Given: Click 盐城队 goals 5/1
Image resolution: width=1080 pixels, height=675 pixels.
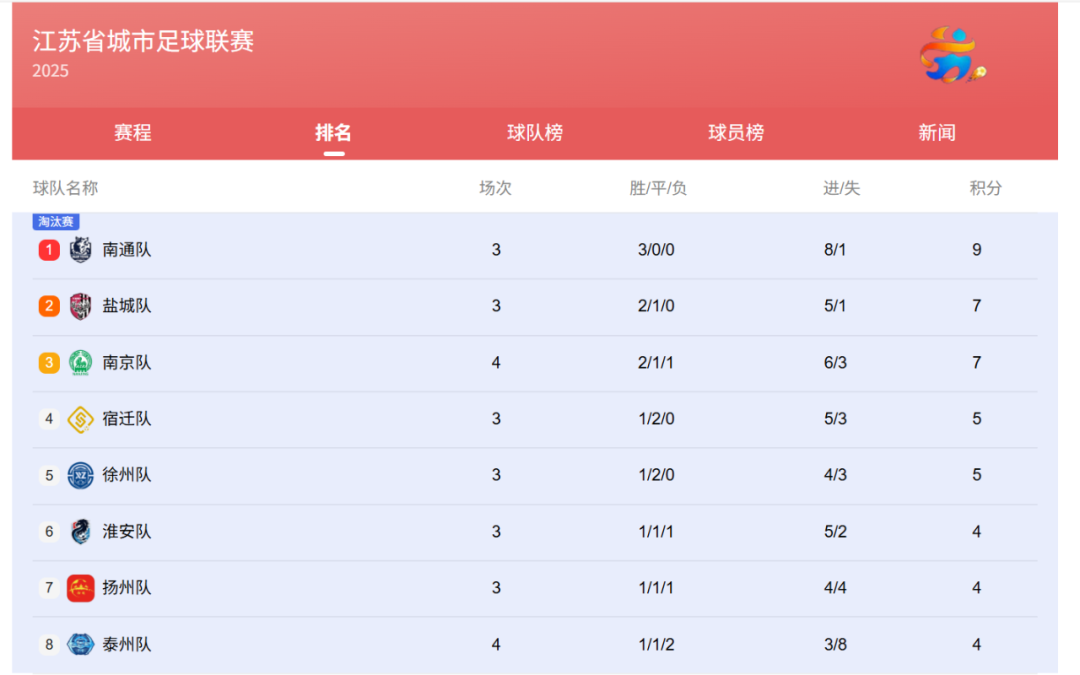Looking at the screenshot, I should pos(835,306).
